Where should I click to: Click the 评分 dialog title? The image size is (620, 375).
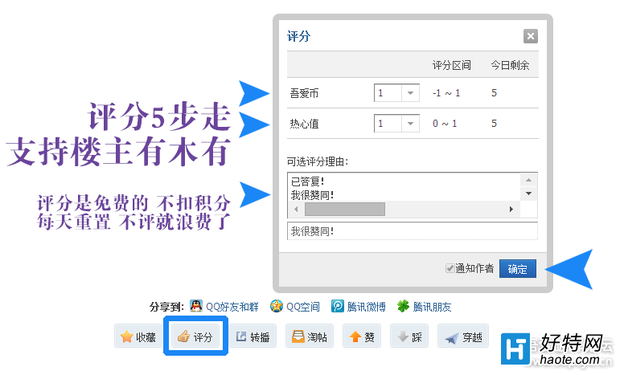tap(299, 36)
